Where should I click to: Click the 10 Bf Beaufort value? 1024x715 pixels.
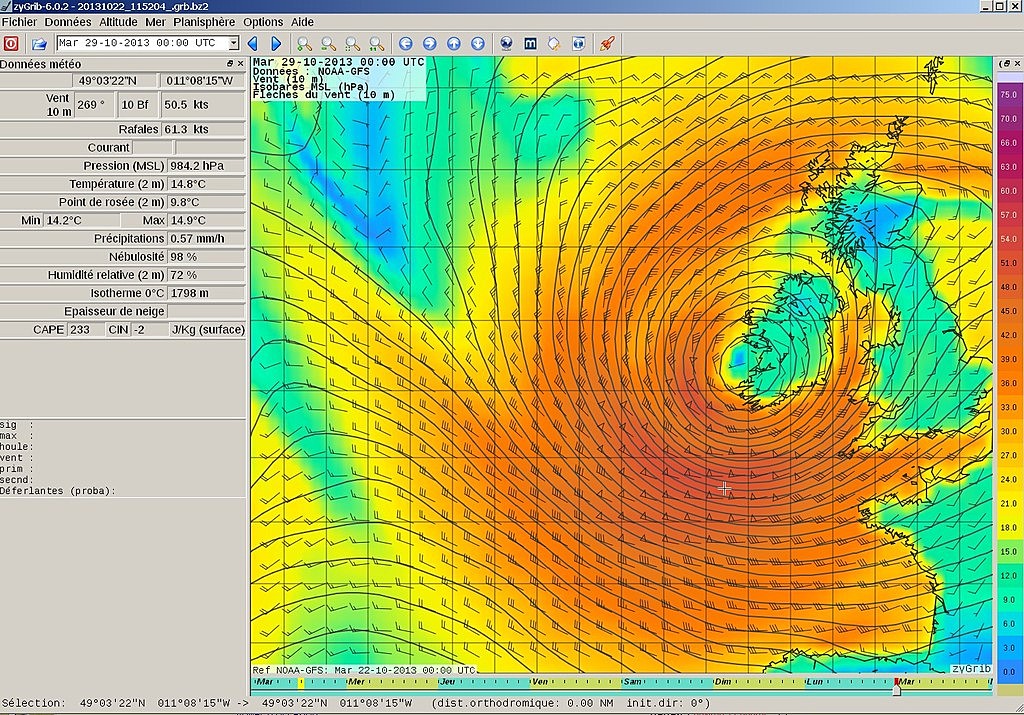pos(136,104)
